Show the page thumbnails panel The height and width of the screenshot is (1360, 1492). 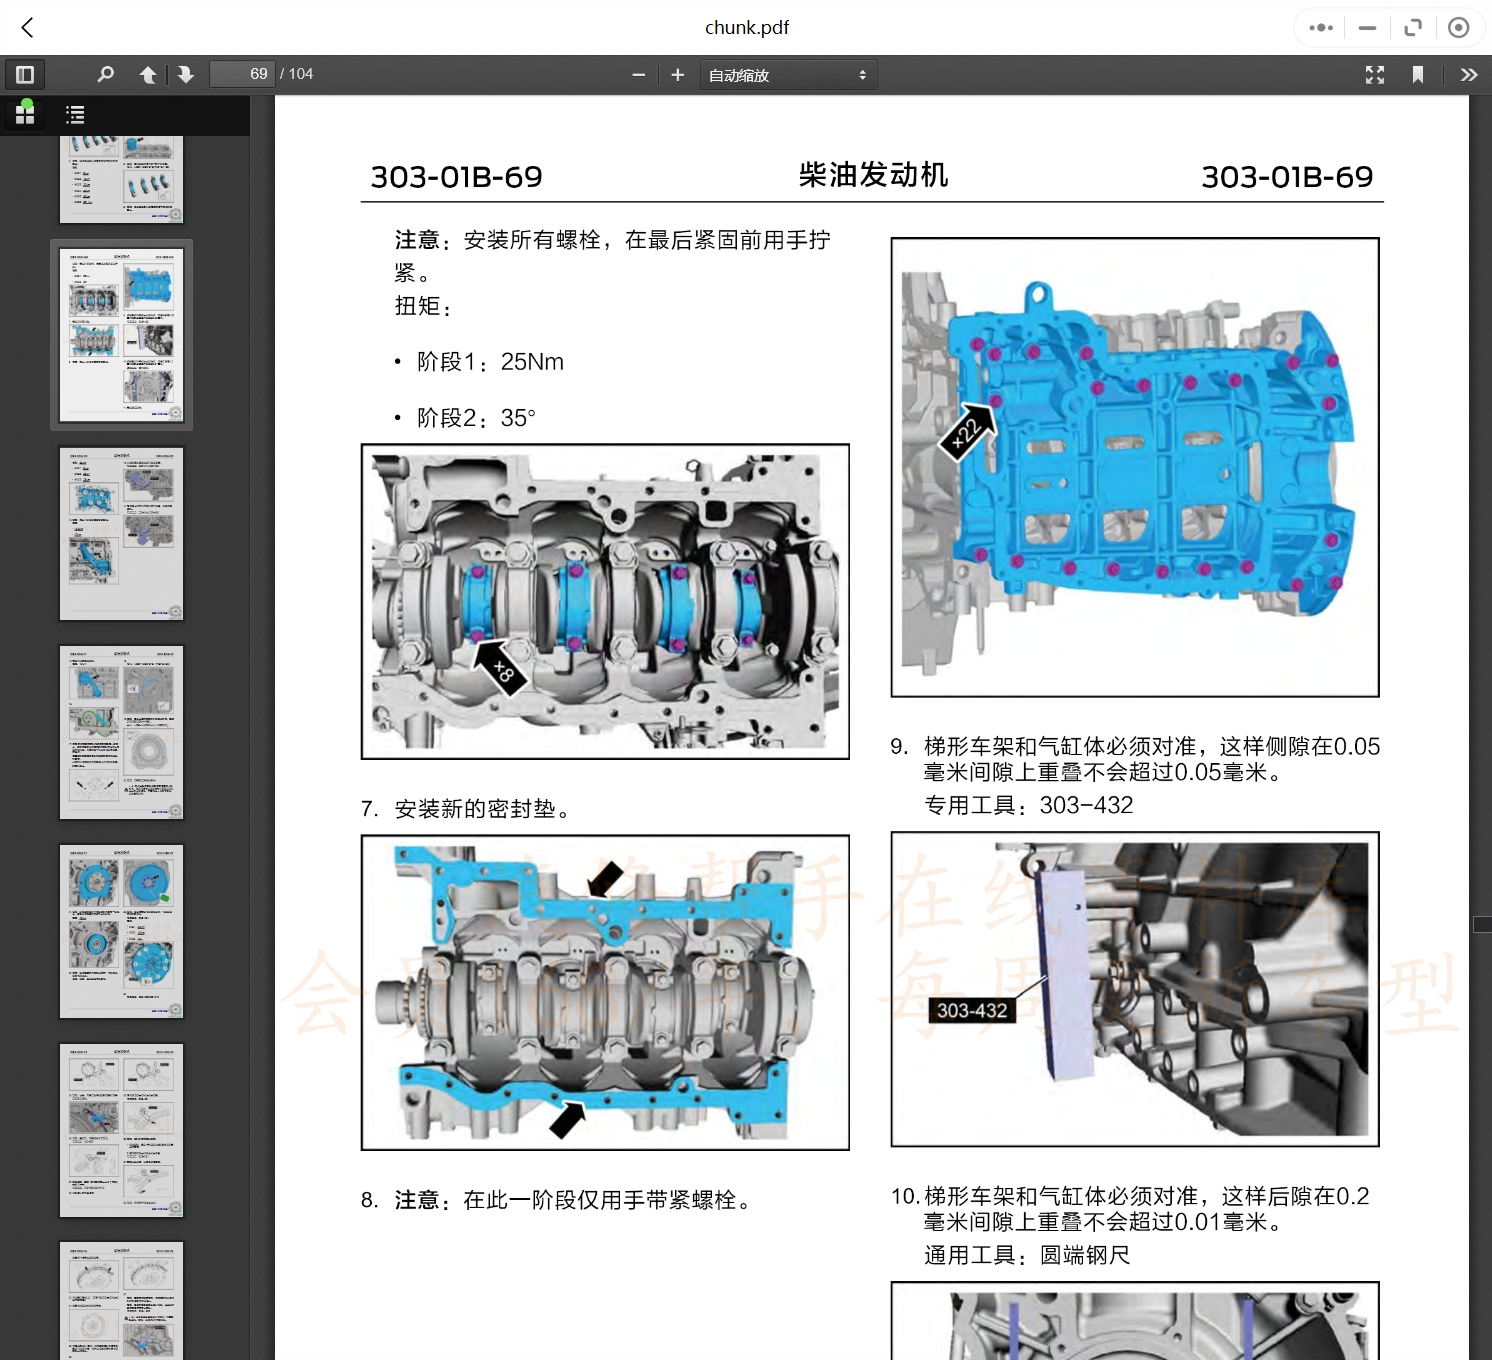tap(25, 113)
